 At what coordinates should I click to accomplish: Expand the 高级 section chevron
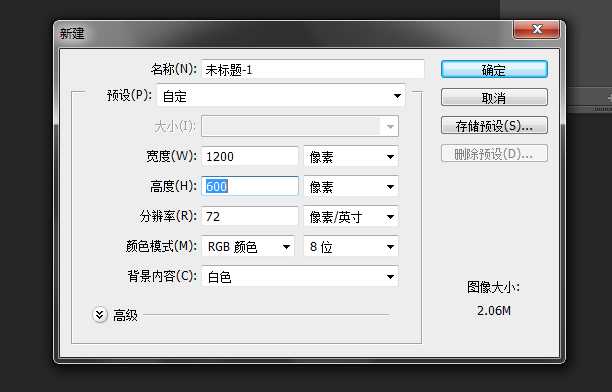(x=100, y=315)
